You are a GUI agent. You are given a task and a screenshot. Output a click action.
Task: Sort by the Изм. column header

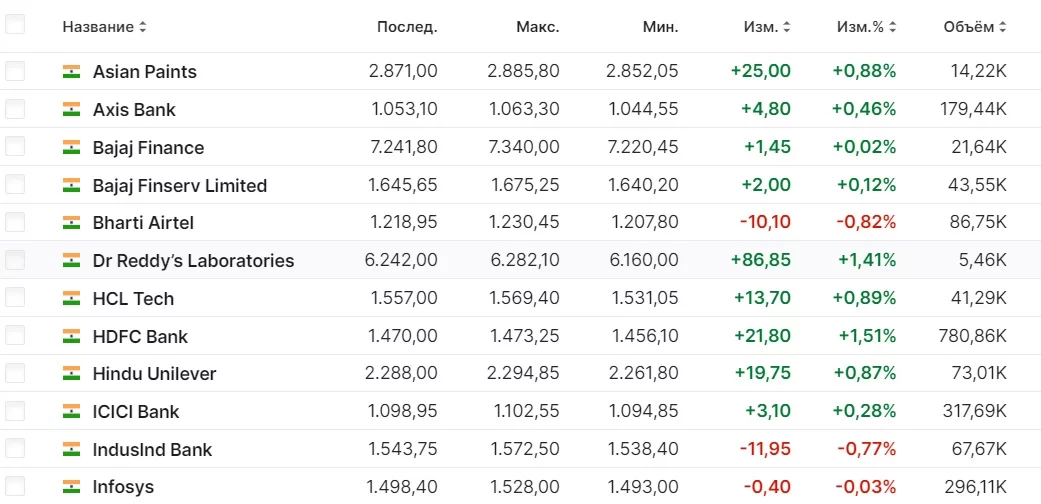[x=767, y=27]
